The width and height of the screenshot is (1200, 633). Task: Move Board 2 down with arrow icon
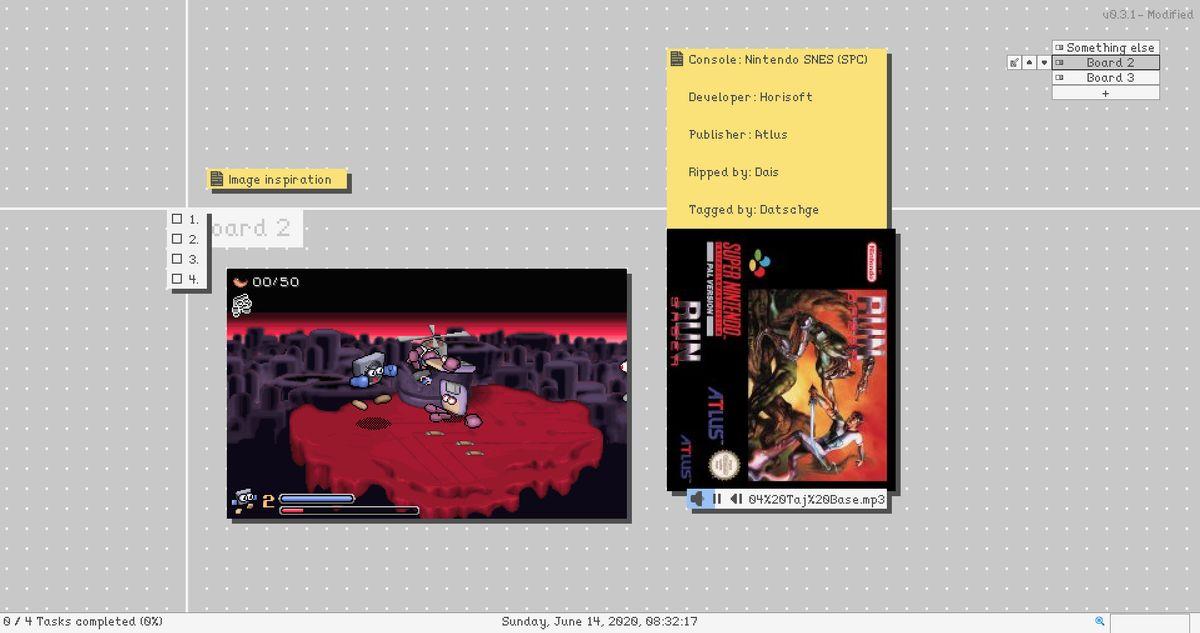click(x=1044, y=63)
